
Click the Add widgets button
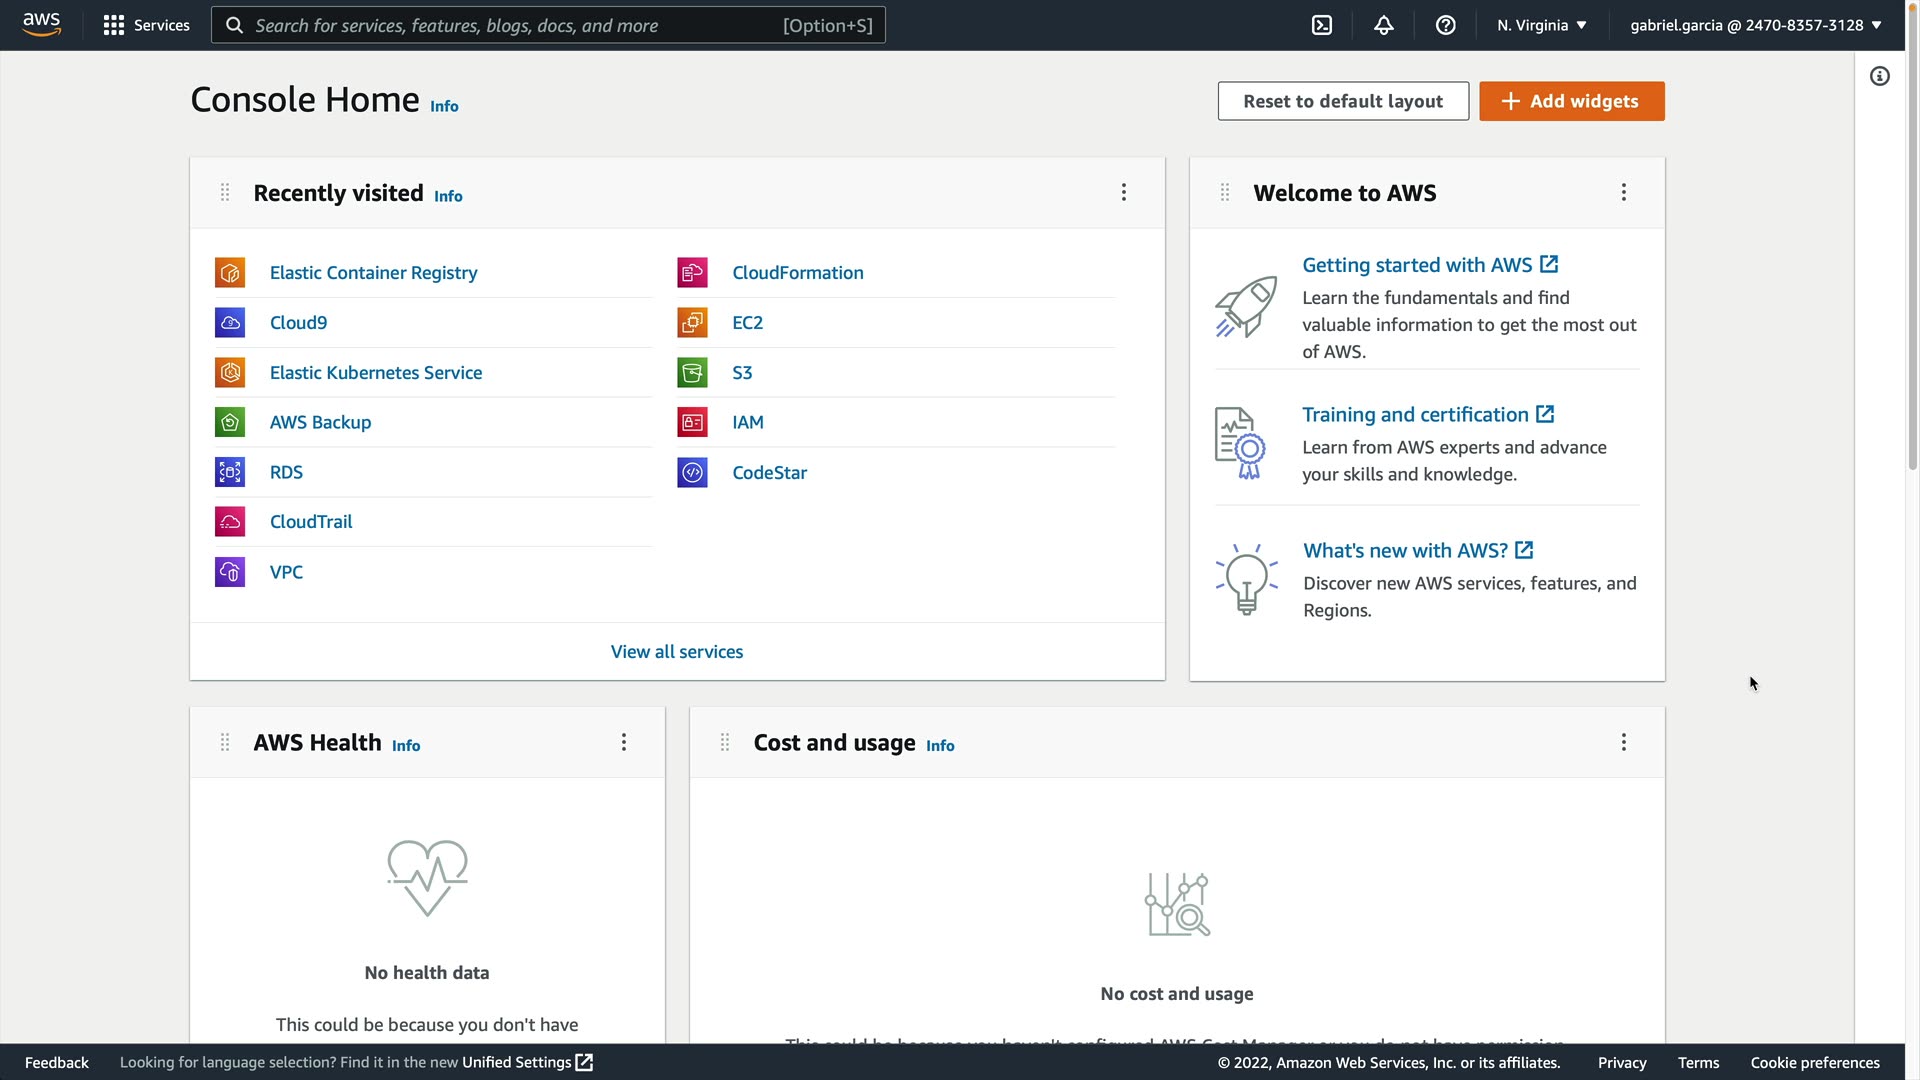(x=1572, y=101)
